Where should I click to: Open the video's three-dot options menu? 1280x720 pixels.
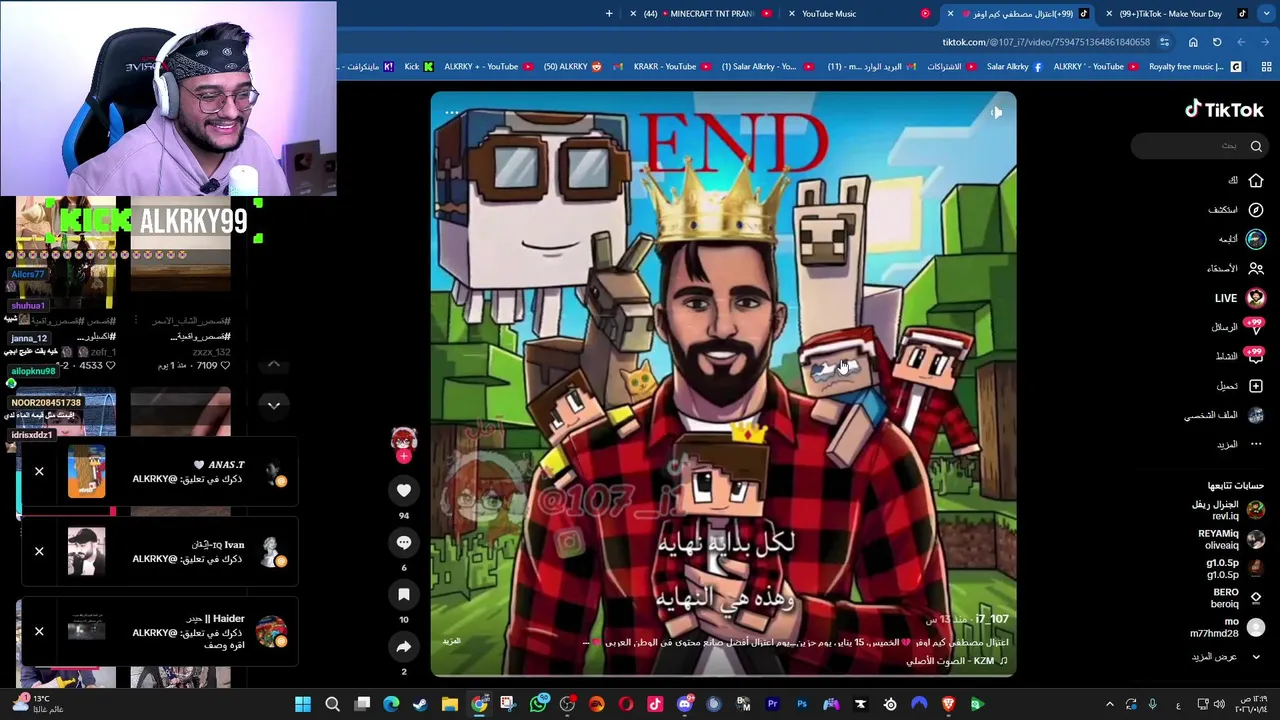point(452,113)
